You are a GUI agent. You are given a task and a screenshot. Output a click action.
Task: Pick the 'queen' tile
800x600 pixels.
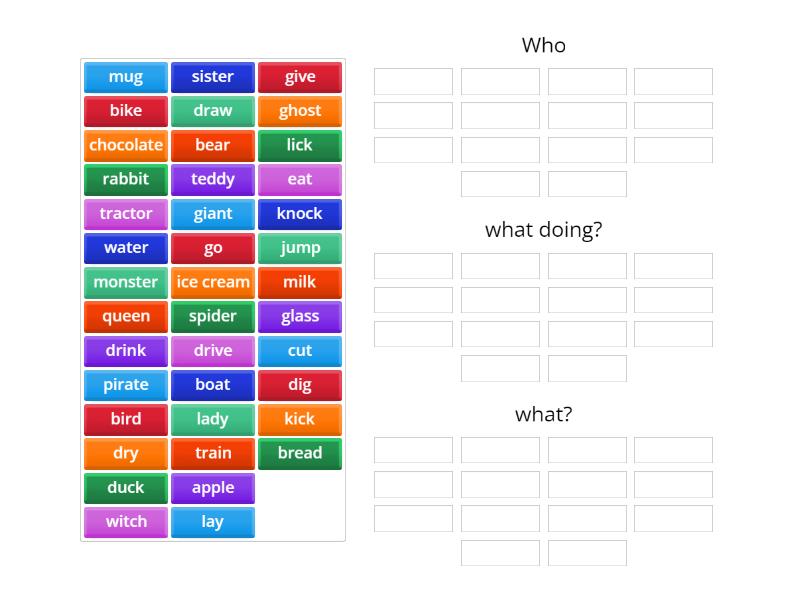[x=126, y=317]
